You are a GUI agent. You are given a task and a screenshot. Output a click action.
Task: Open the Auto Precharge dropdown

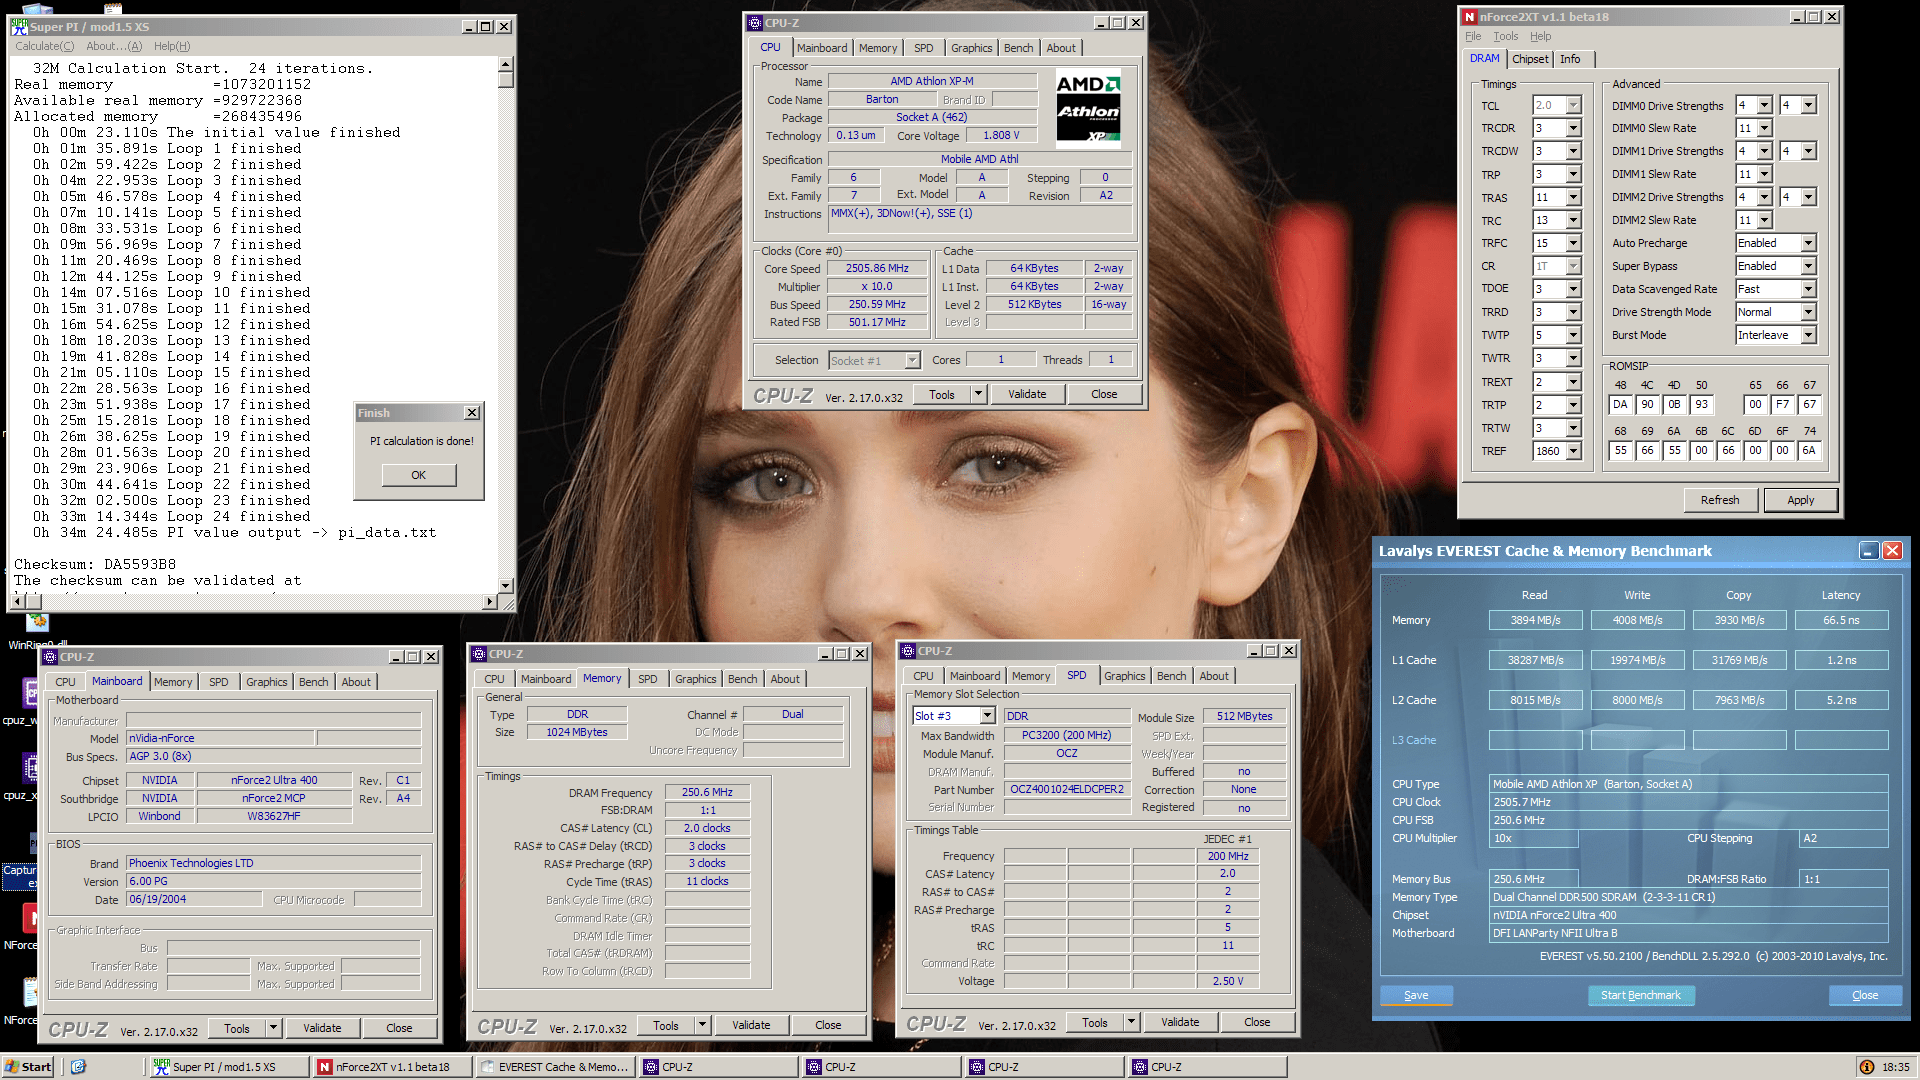point(1808,243)
